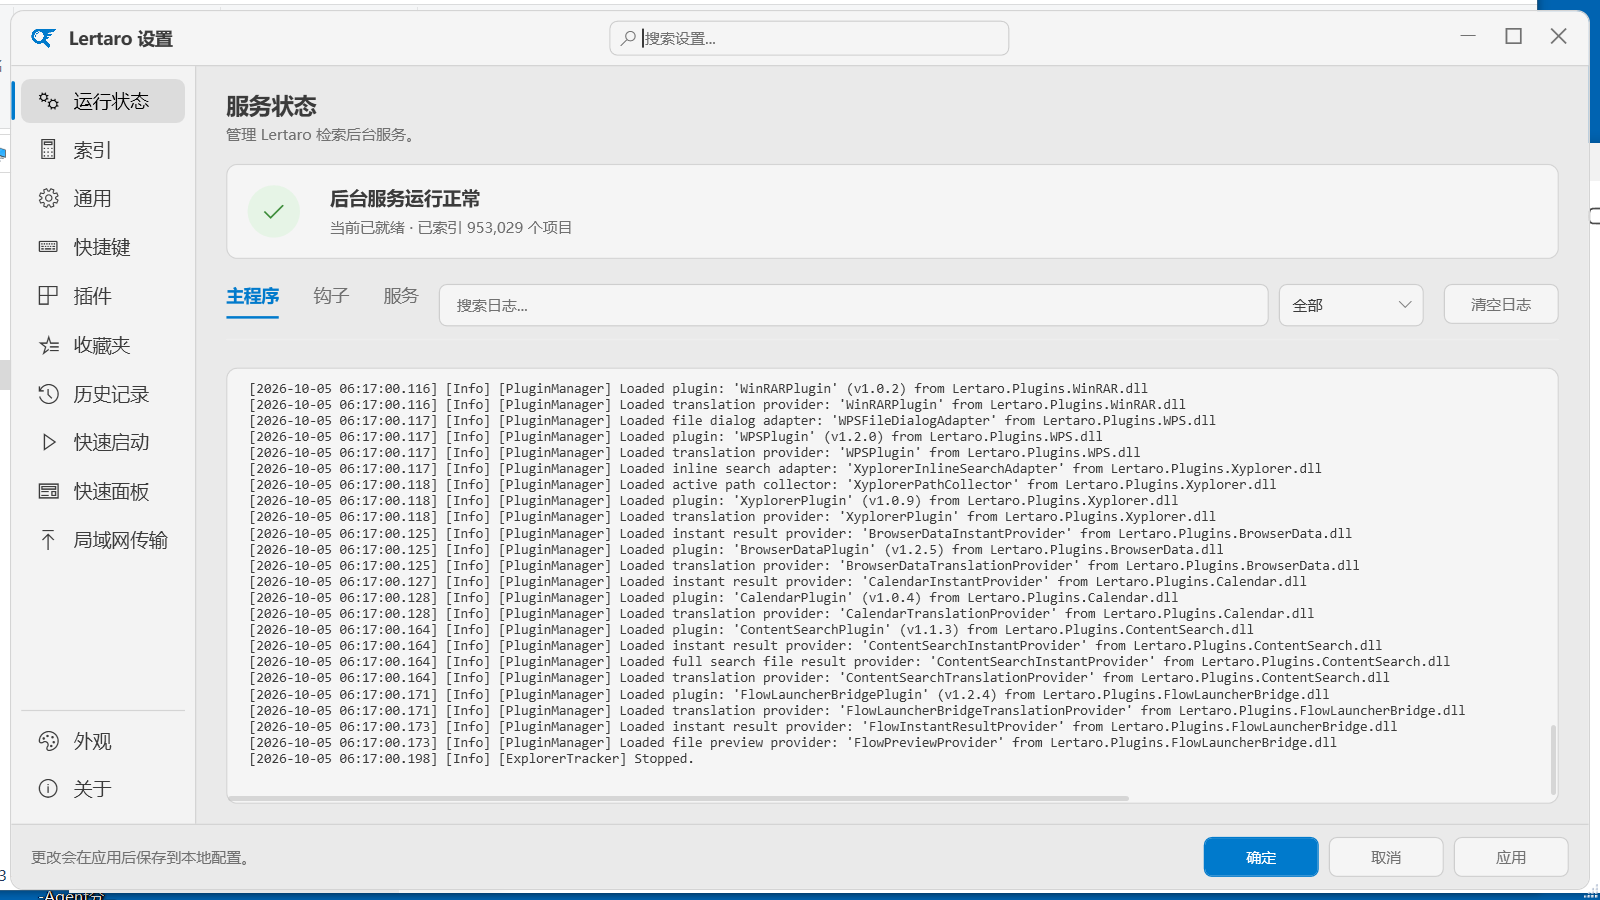Click the log line loading 'ContentSearchPlugin' (v1.1.3)
This screenshot has height=900, width=1600.
[x=751, y=630]
